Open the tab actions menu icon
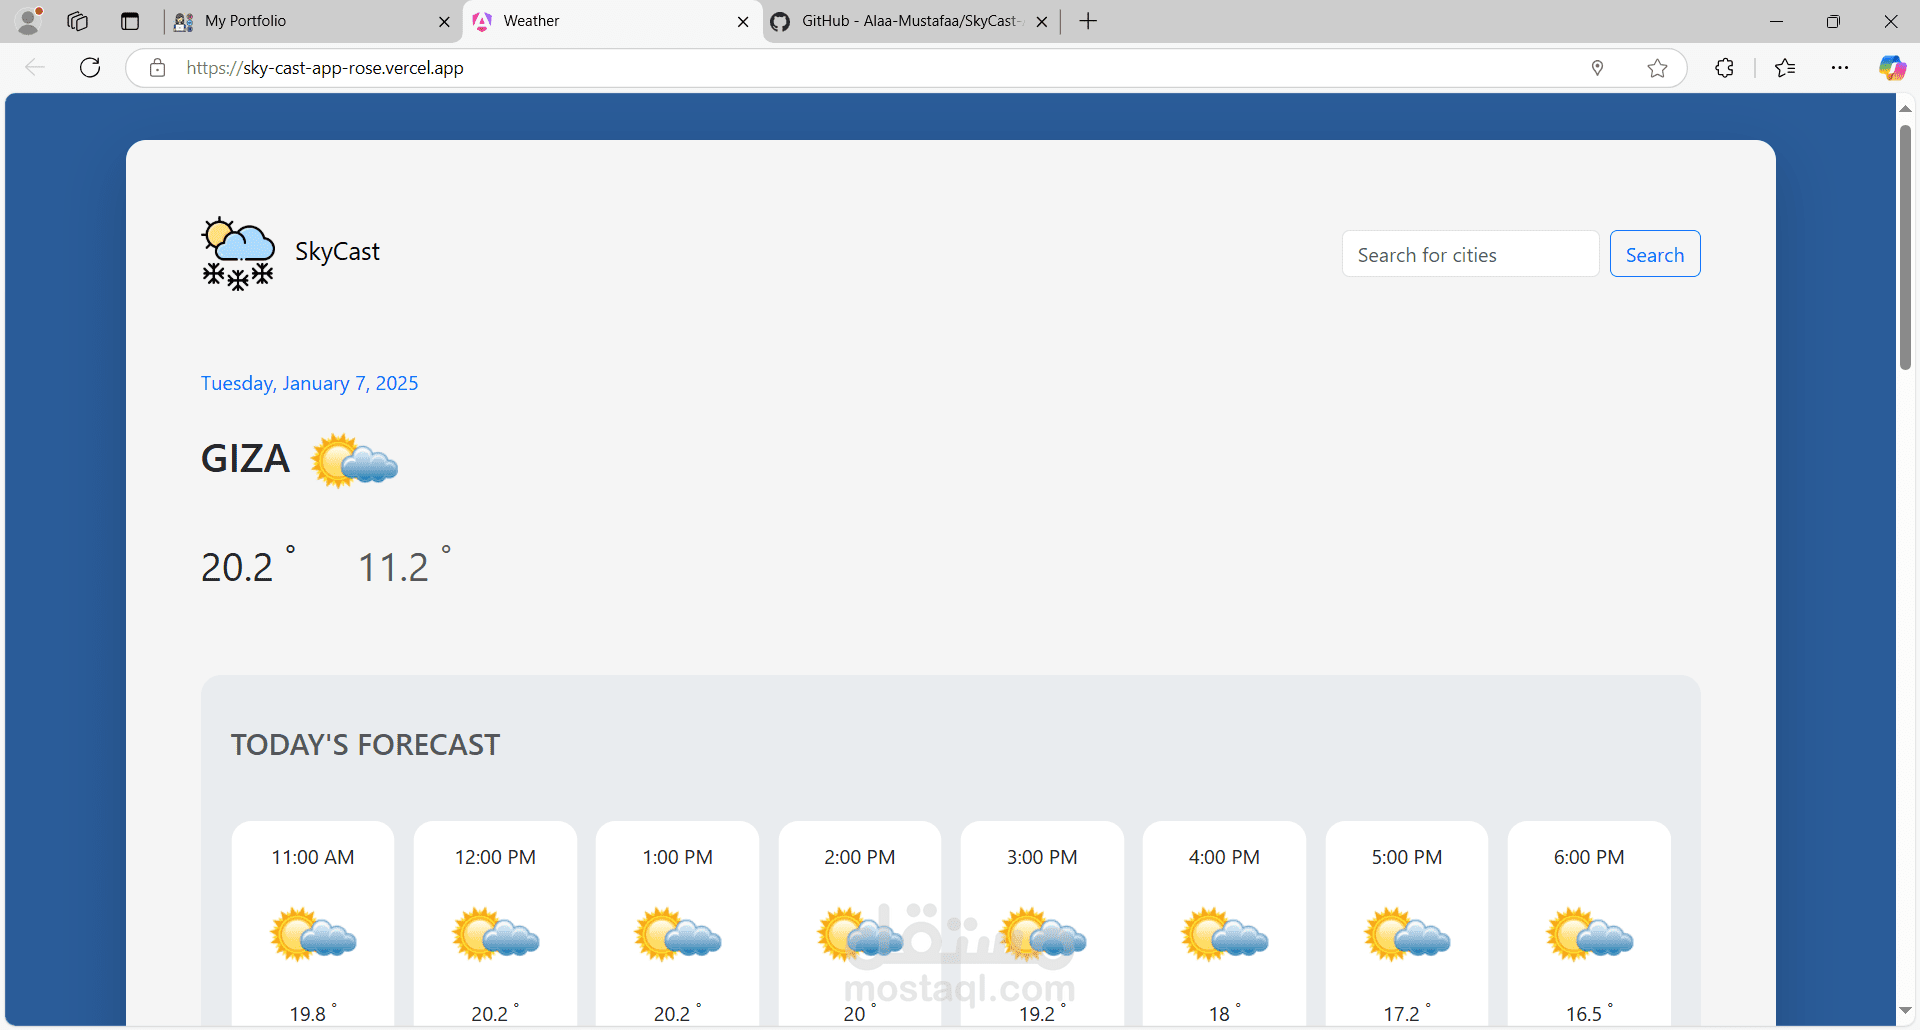The width and height of the screenshot is (1920, 1030). [x=130, y=21]
